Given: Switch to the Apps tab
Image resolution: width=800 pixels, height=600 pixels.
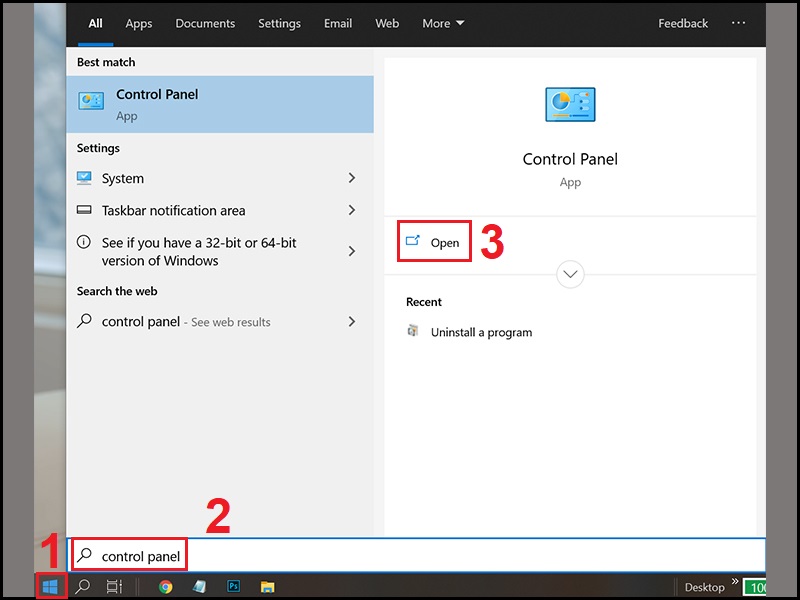Looking at the screenshot, I should [139, 23].
